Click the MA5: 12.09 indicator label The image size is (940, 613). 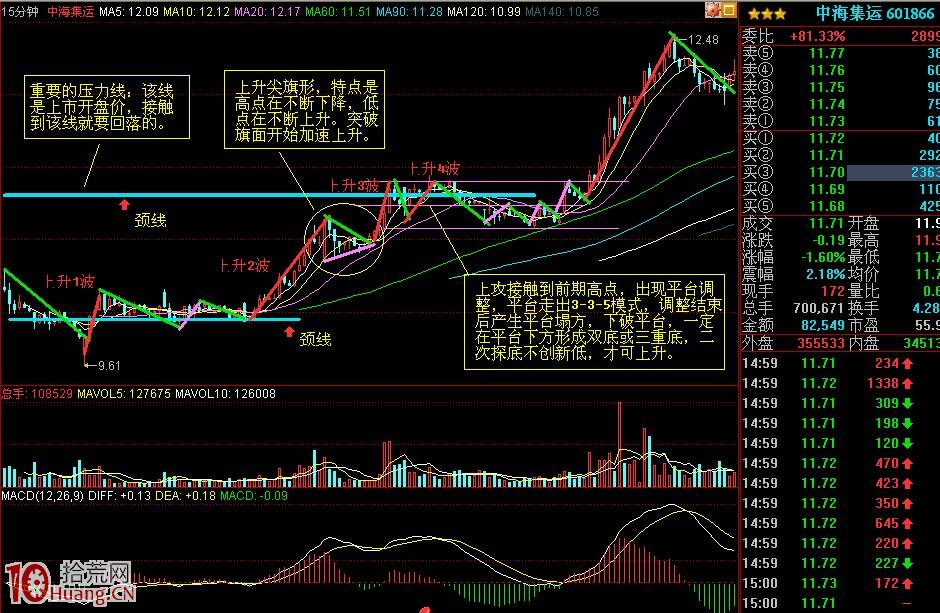(x=129, y=11)
